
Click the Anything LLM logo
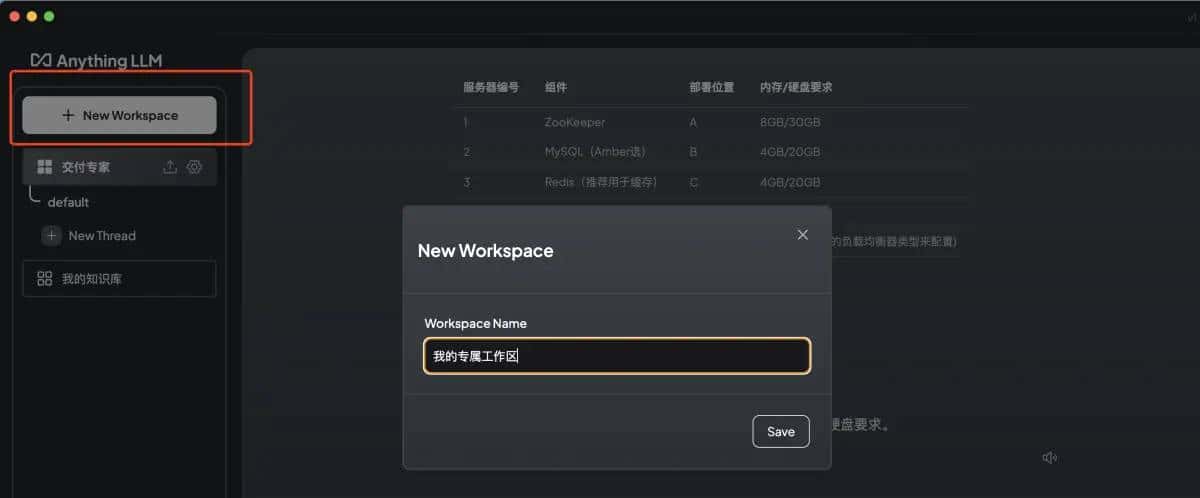click(x=96, y=61)
